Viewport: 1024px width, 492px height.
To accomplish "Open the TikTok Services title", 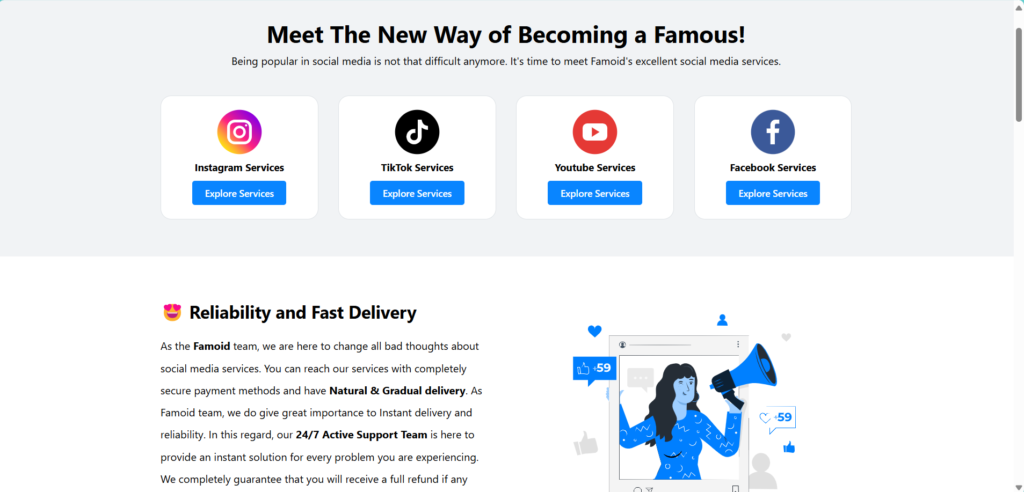I will coord(417,168).
